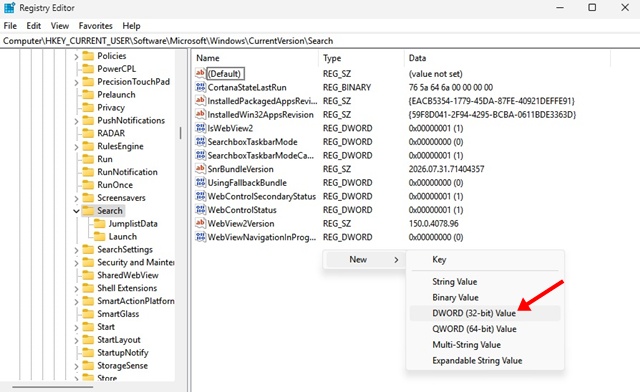Click data value 2026.07.31.71404357
This screenshot has width=640, height=392.
447,169
